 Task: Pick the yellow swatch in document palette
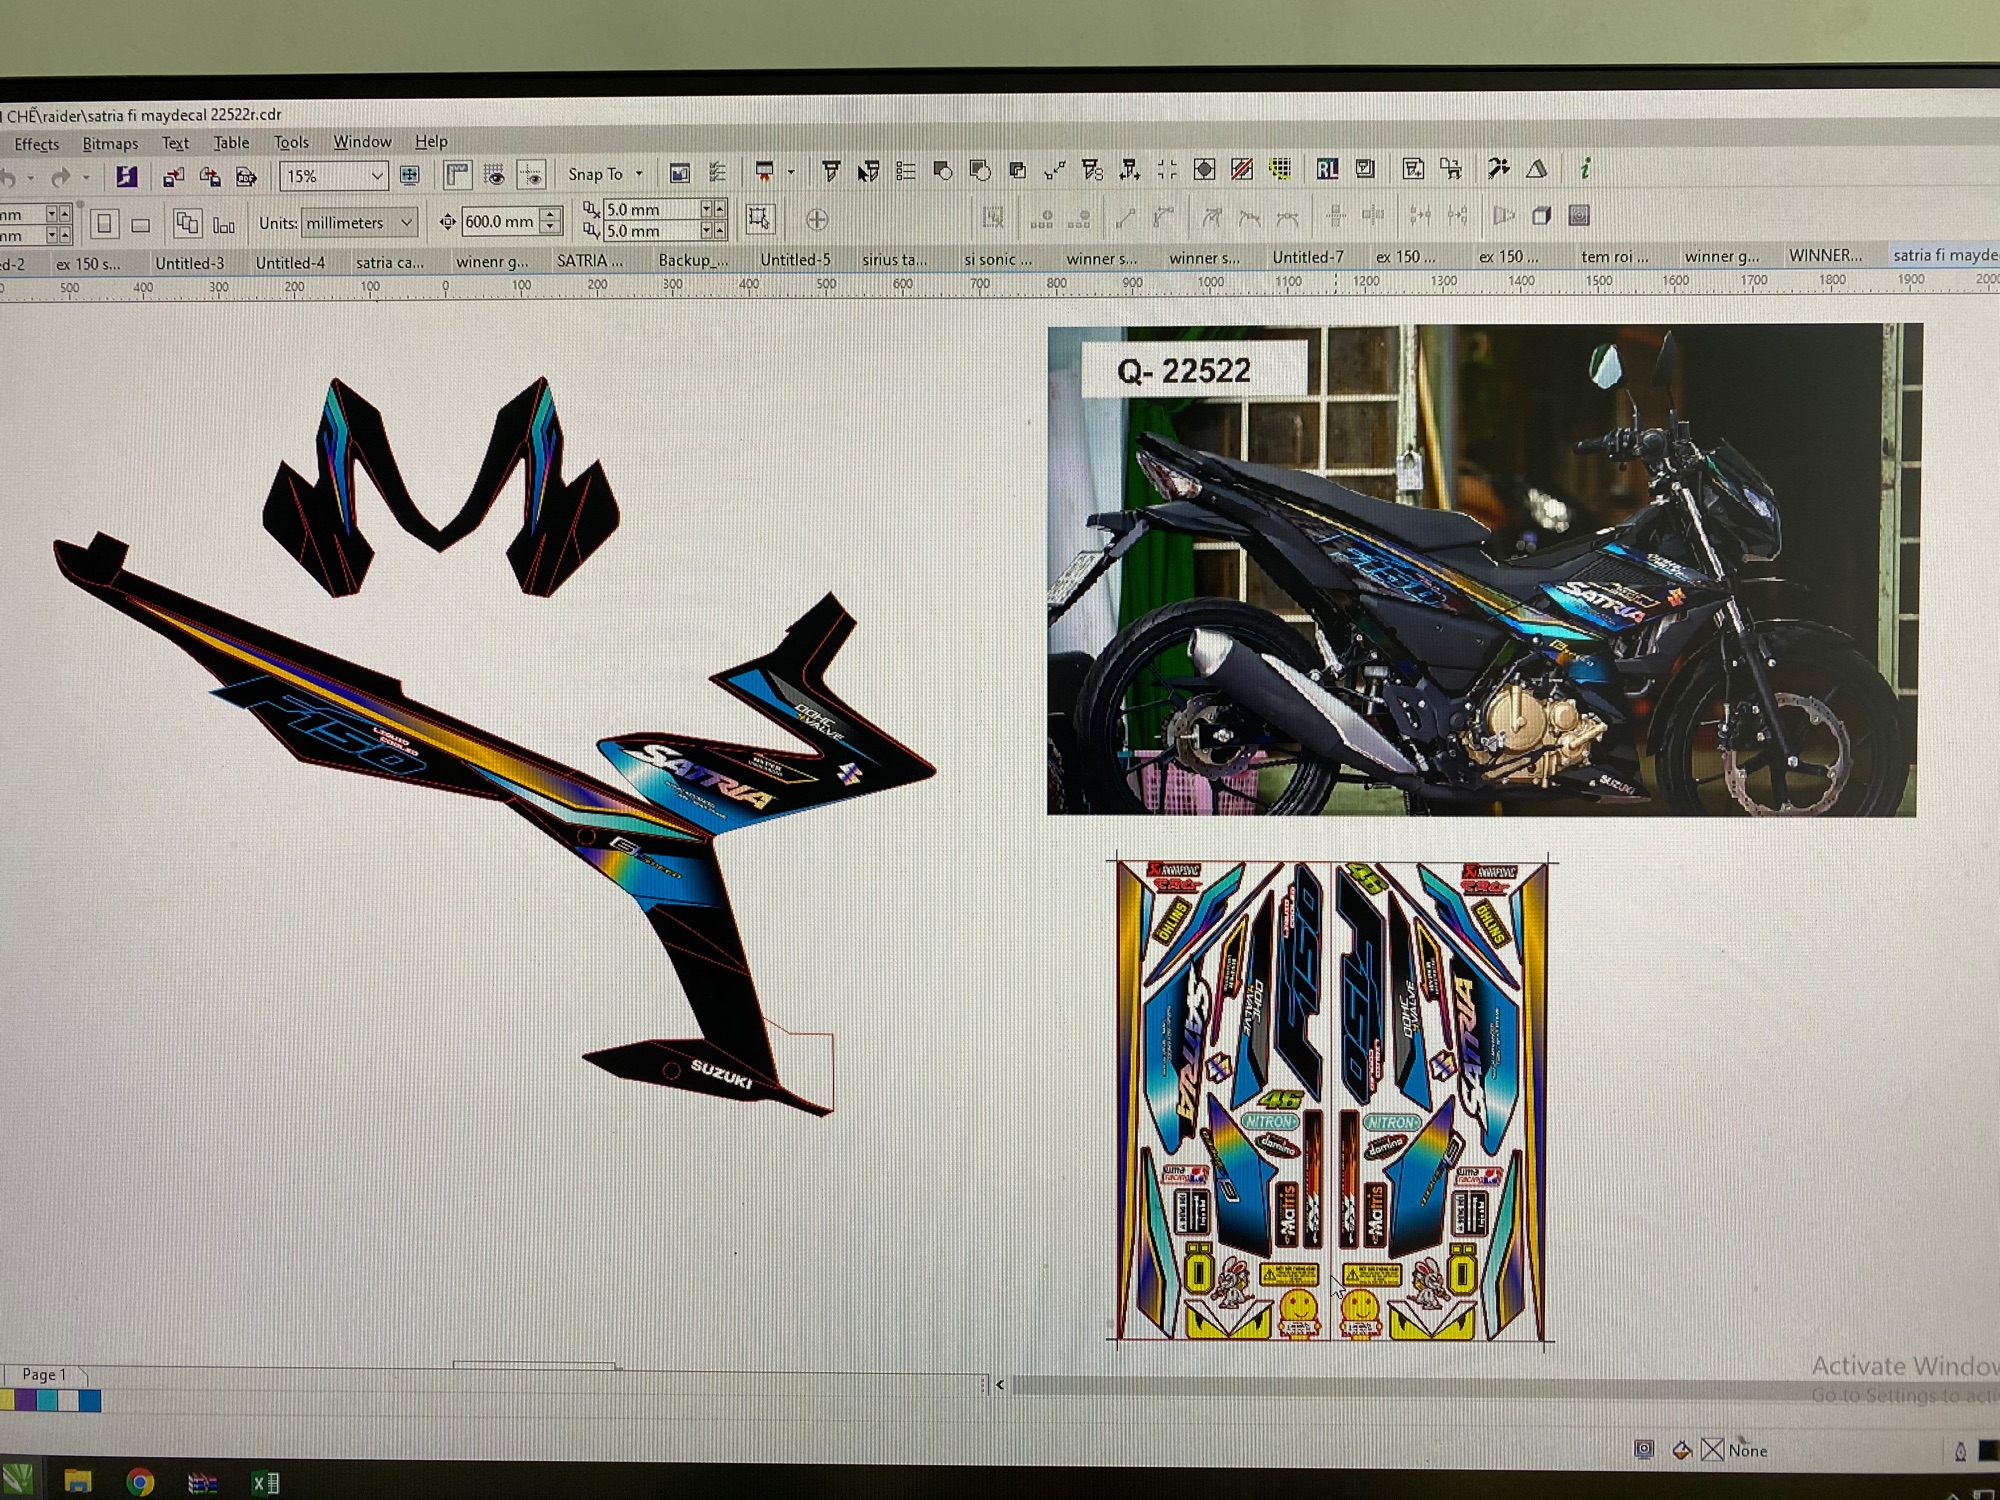tap(7, 1400)
